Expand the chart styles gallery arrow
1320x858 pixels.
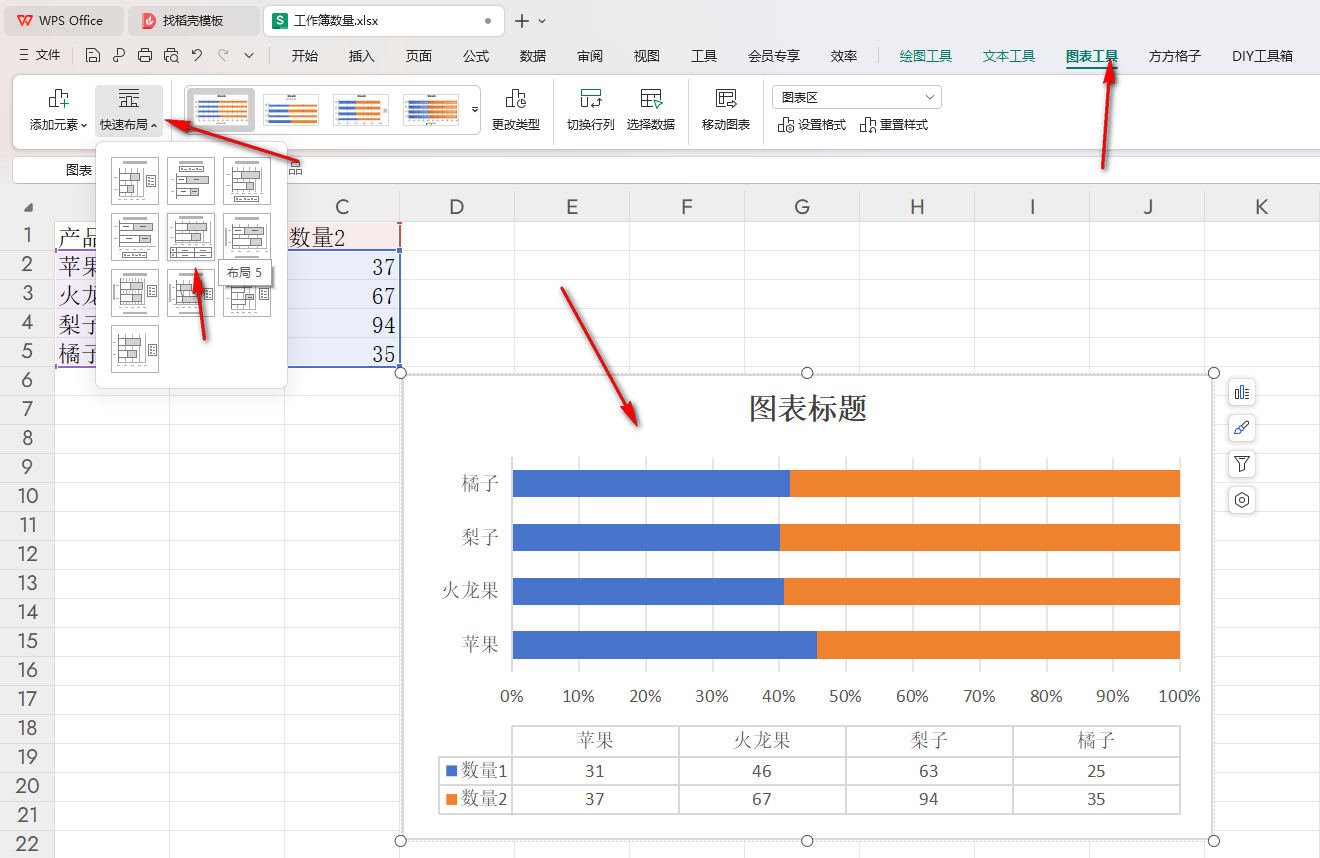pyautogui.click(x=475, y=108)
